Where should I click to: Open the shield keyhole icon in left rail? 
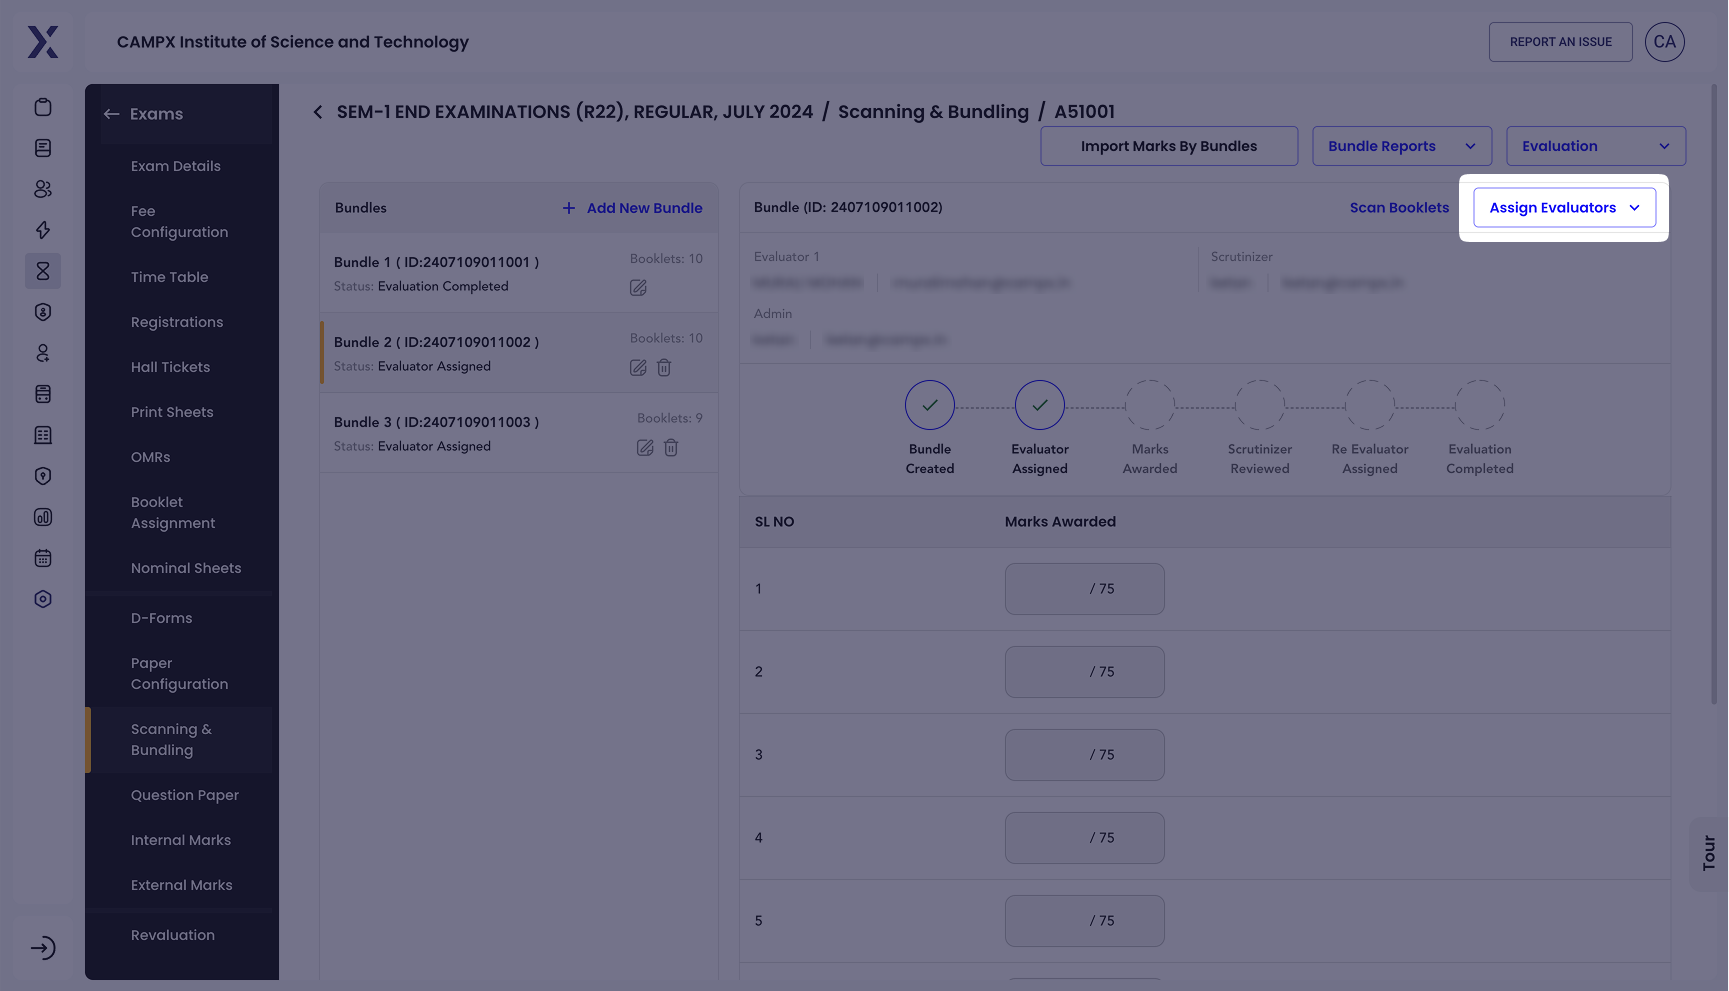click(43, 476)
